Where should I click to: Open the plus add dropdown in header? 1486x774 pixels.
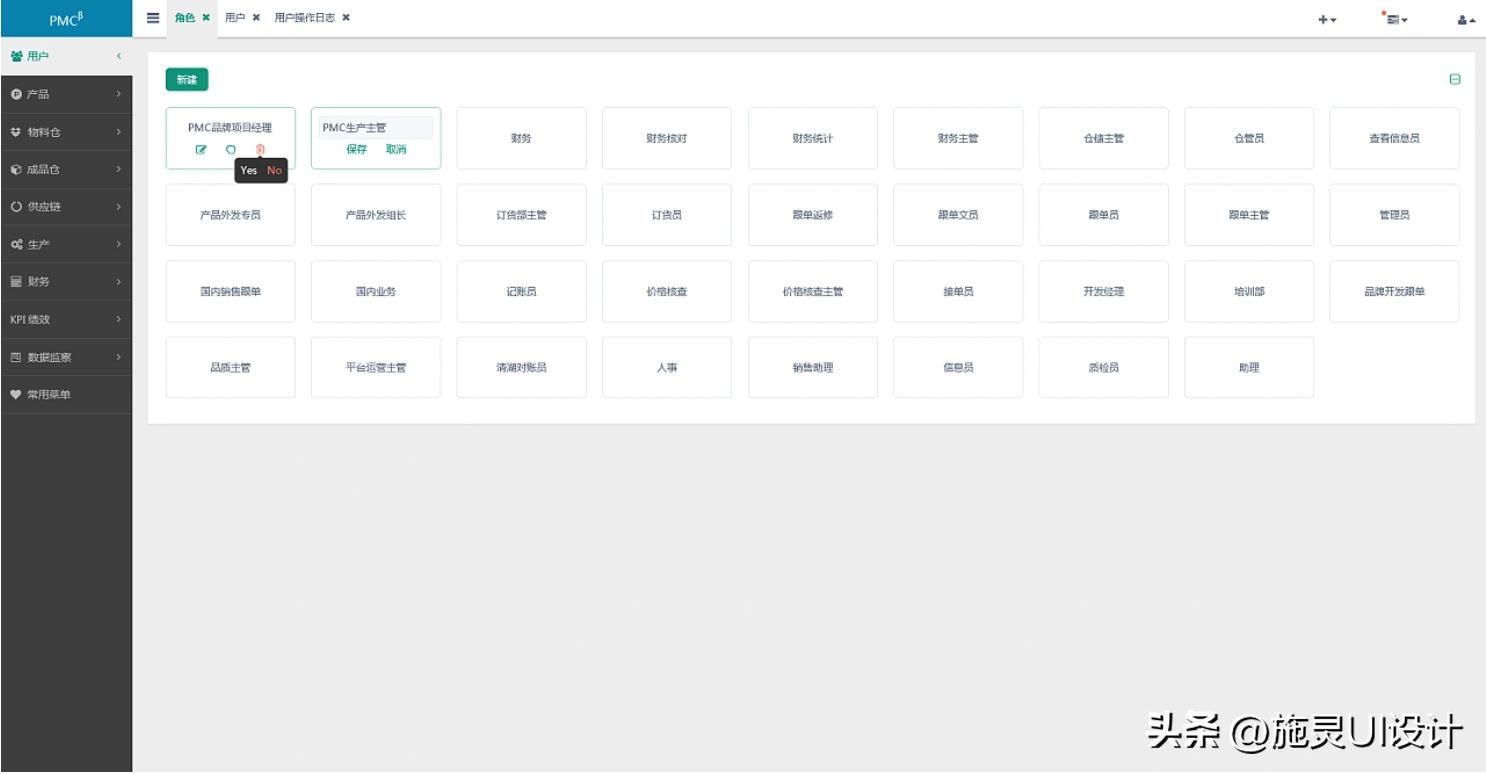pos(1327,19)
